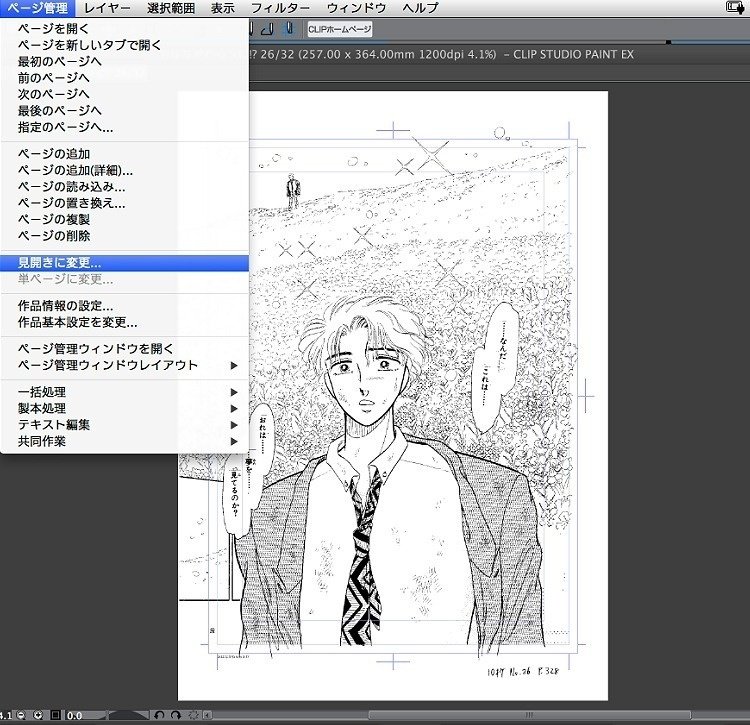Go to 最初のページへ
This screenshot has height=725, width=750.
coord(124,61)
